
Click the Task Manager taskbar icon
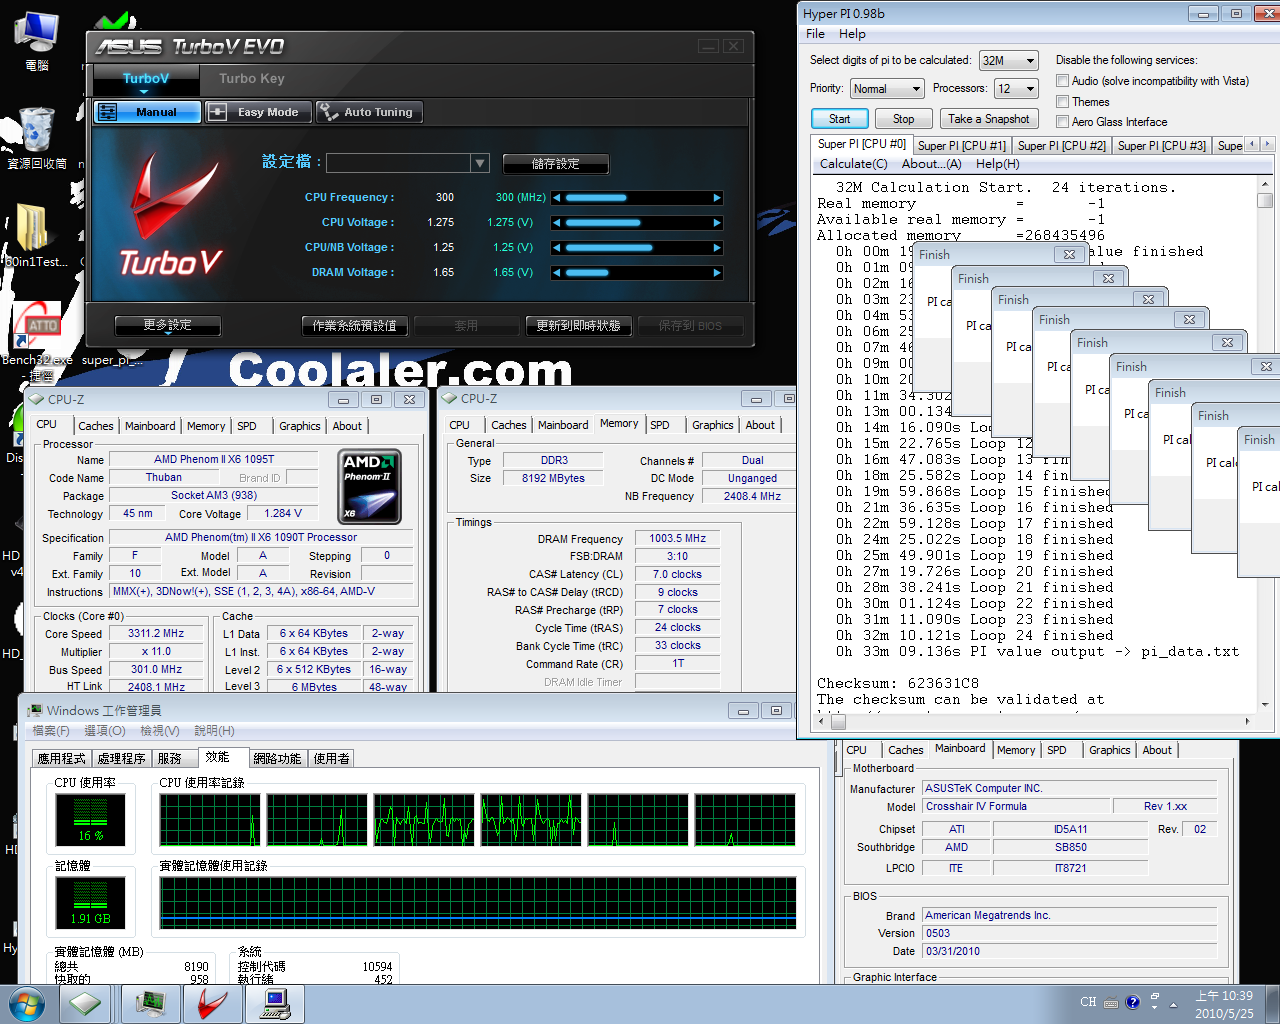coord(151,1003)
